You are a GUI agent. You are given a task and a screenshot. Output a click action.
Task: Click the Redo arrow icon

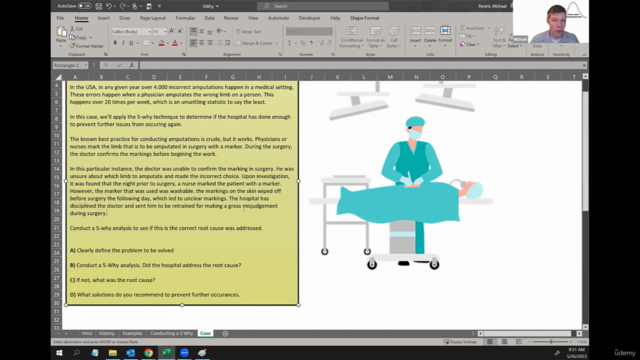(122, 6)
